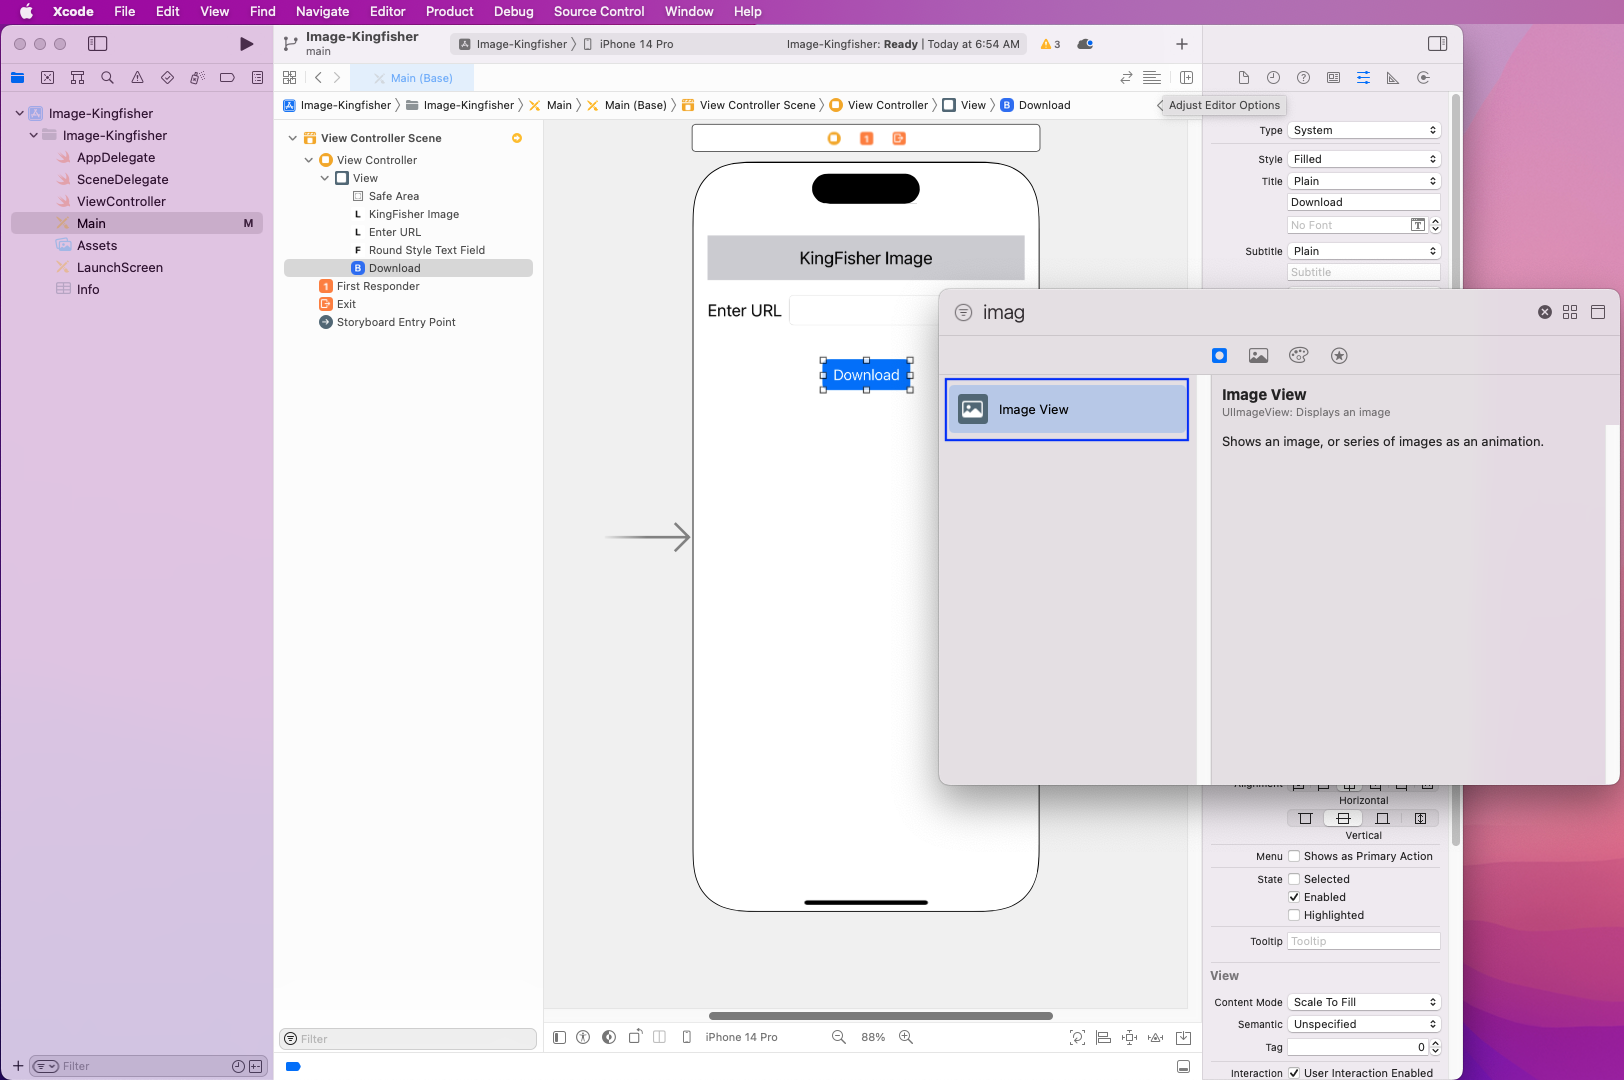Open the Debug menu
The height and width of the screenshot is (1080, 1624).
(x=513, y=12)
